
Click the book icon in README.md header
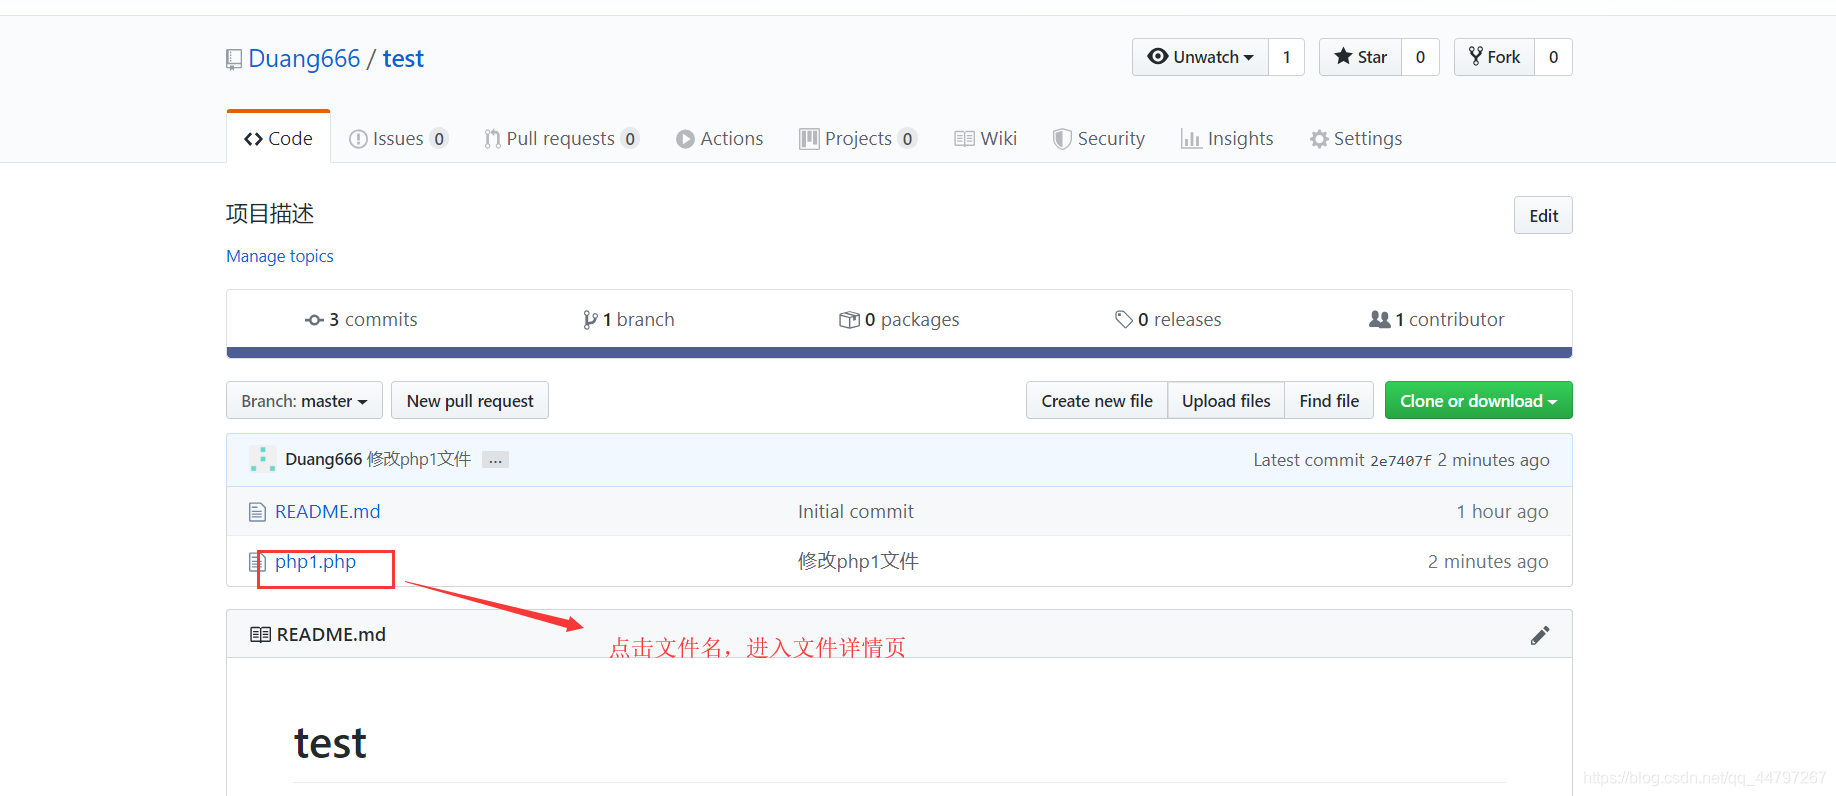(x=260, y=634)
